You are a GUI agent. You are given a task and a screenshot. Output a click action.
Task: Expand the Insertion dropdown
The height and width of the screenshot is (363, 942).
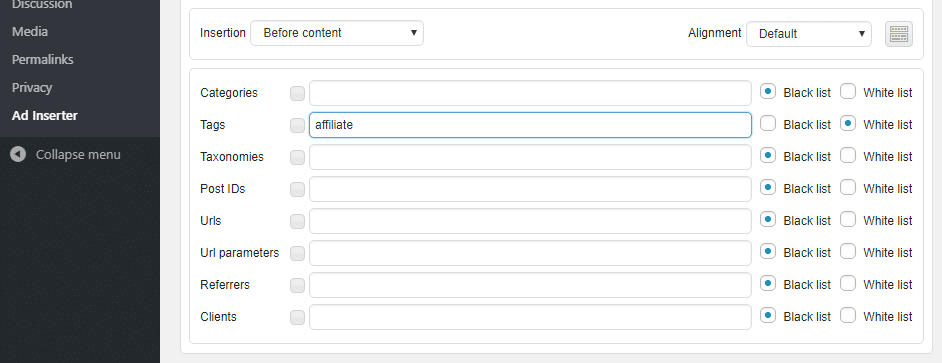coord(337,33)
